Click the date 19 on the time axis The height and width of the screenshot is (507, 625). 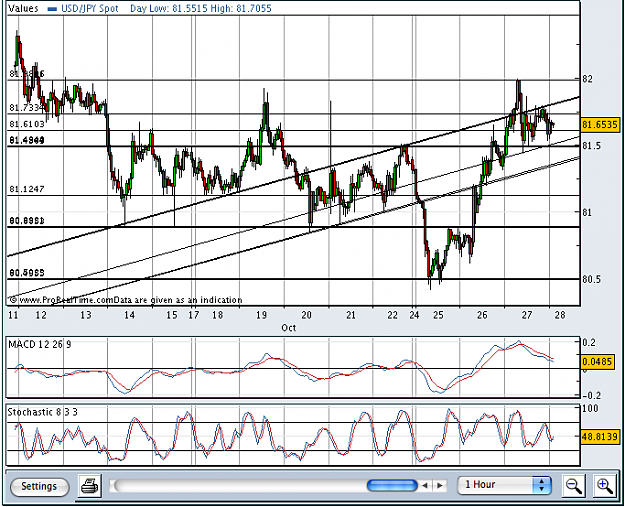[x=261, y=315]
